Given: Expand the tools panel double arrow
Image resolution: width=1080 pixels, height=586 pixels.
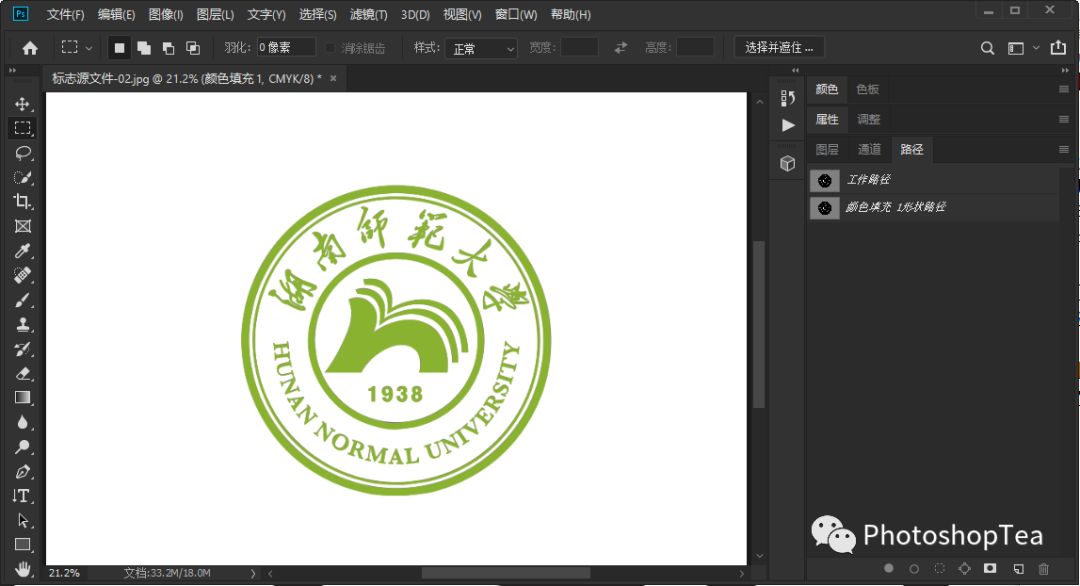Looking at the screenshot, I should pos(12,70).
